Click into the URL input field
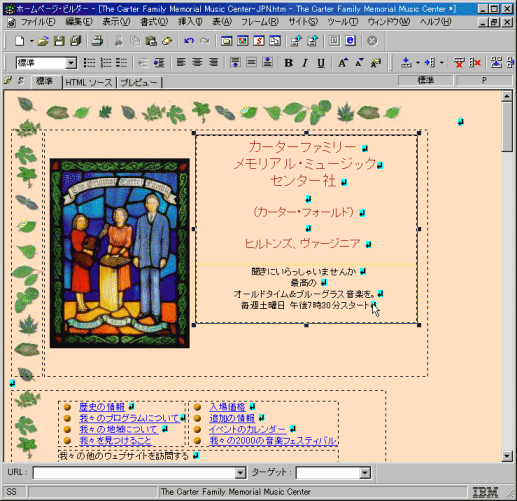 [134, 473]
